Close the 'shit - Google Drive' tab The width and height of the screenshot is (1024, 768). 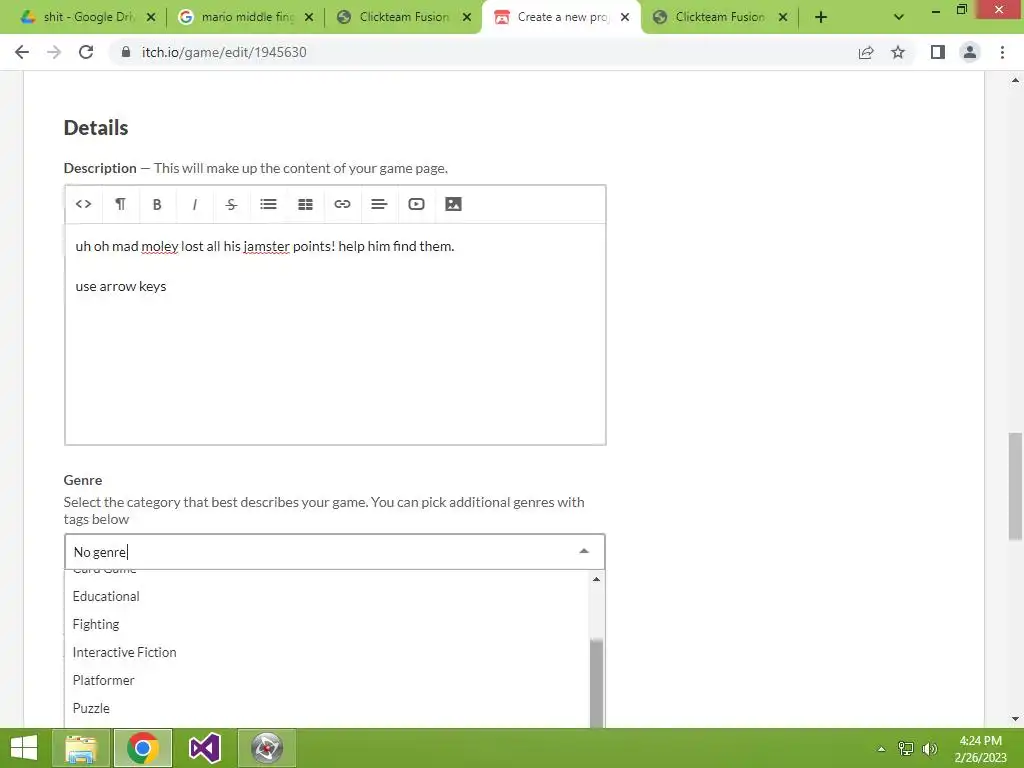click(x=151, y=18)
